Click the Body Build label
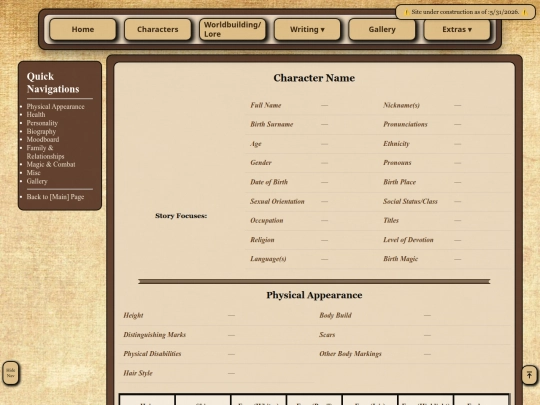Viewport: 540px width, 405px height. pos(335,315)
